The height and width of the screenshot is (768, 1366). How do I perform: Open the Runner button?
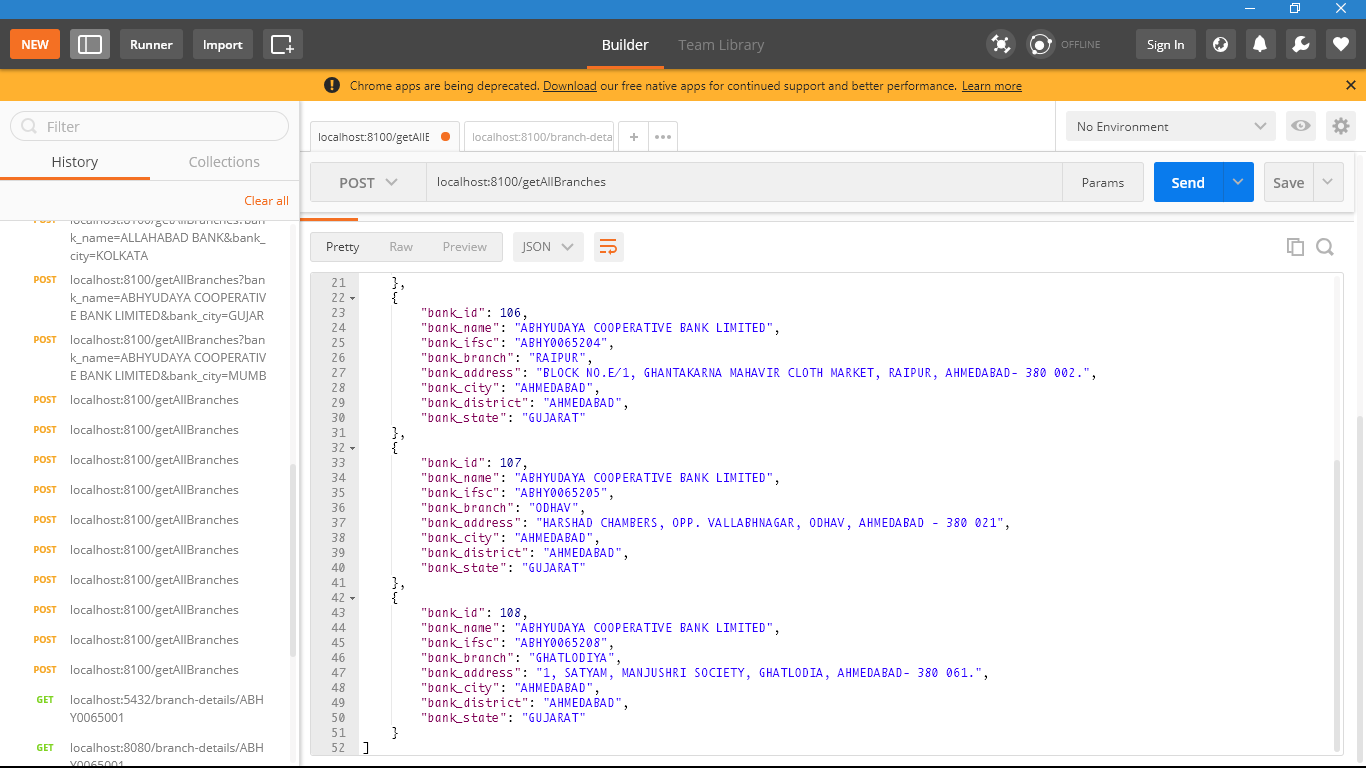point(151,44)
